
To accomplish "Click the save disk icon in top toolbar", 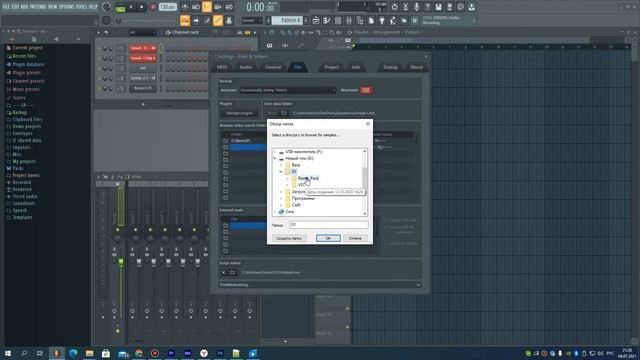I will tap(438, 7).
